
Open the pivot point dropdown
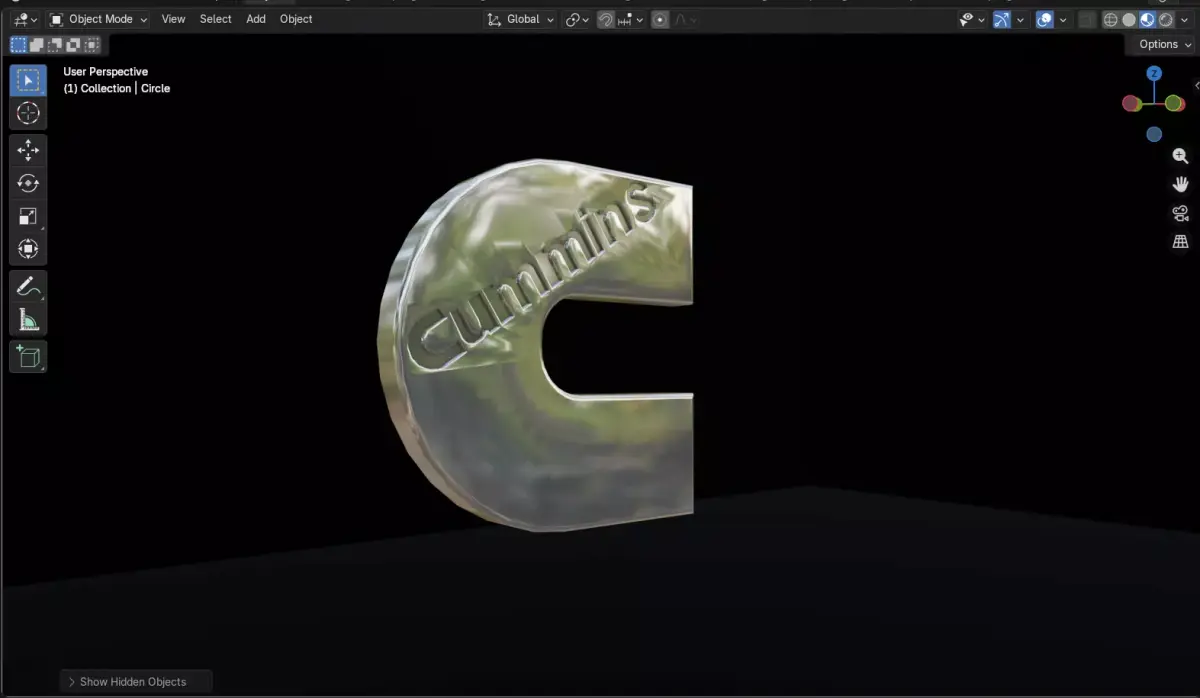pyautogui.click(x=578, y=19)
